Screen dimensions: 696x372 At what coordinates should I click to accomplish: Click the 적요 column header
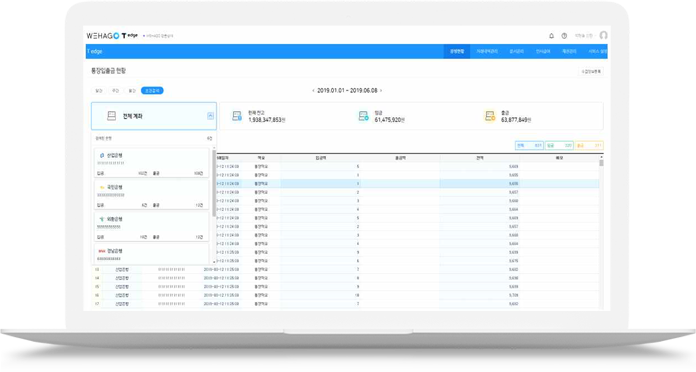point(261,158)
